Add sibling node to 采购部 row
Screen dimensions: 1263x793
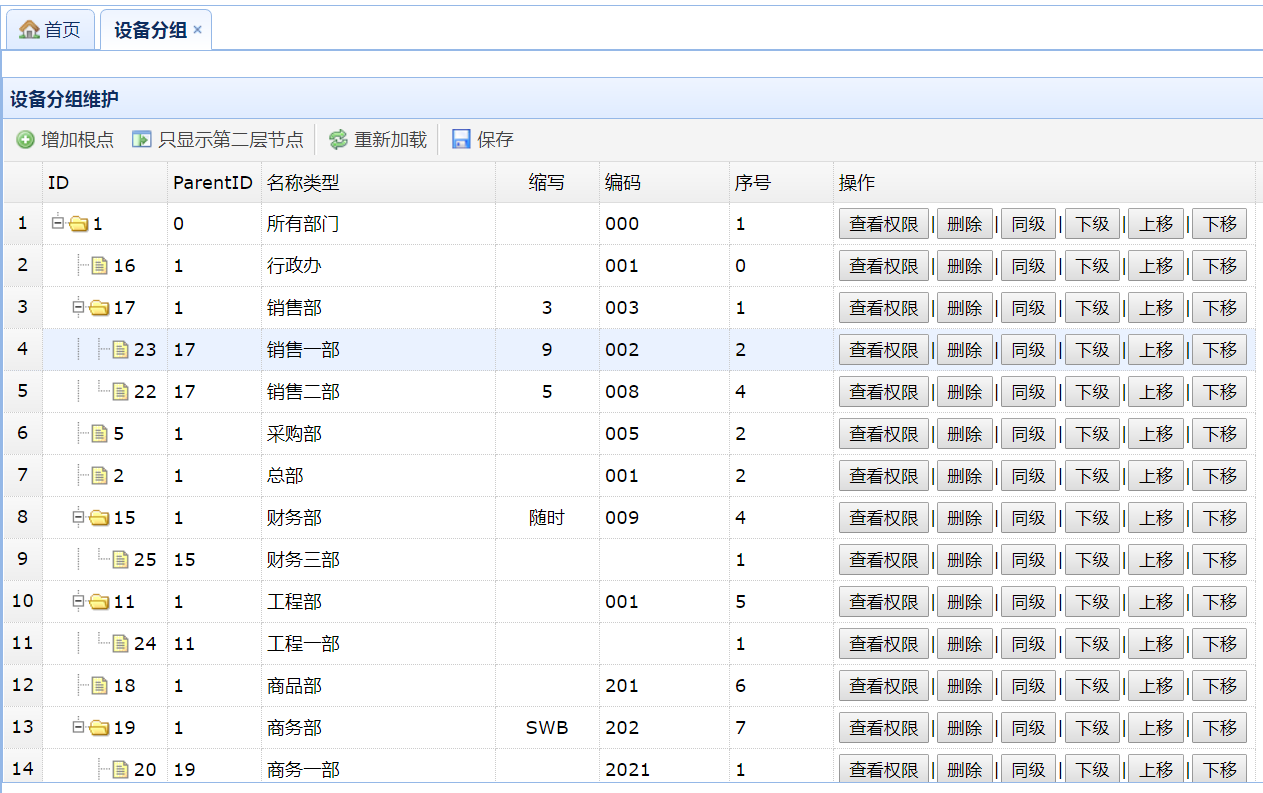tap(1028, 434)
